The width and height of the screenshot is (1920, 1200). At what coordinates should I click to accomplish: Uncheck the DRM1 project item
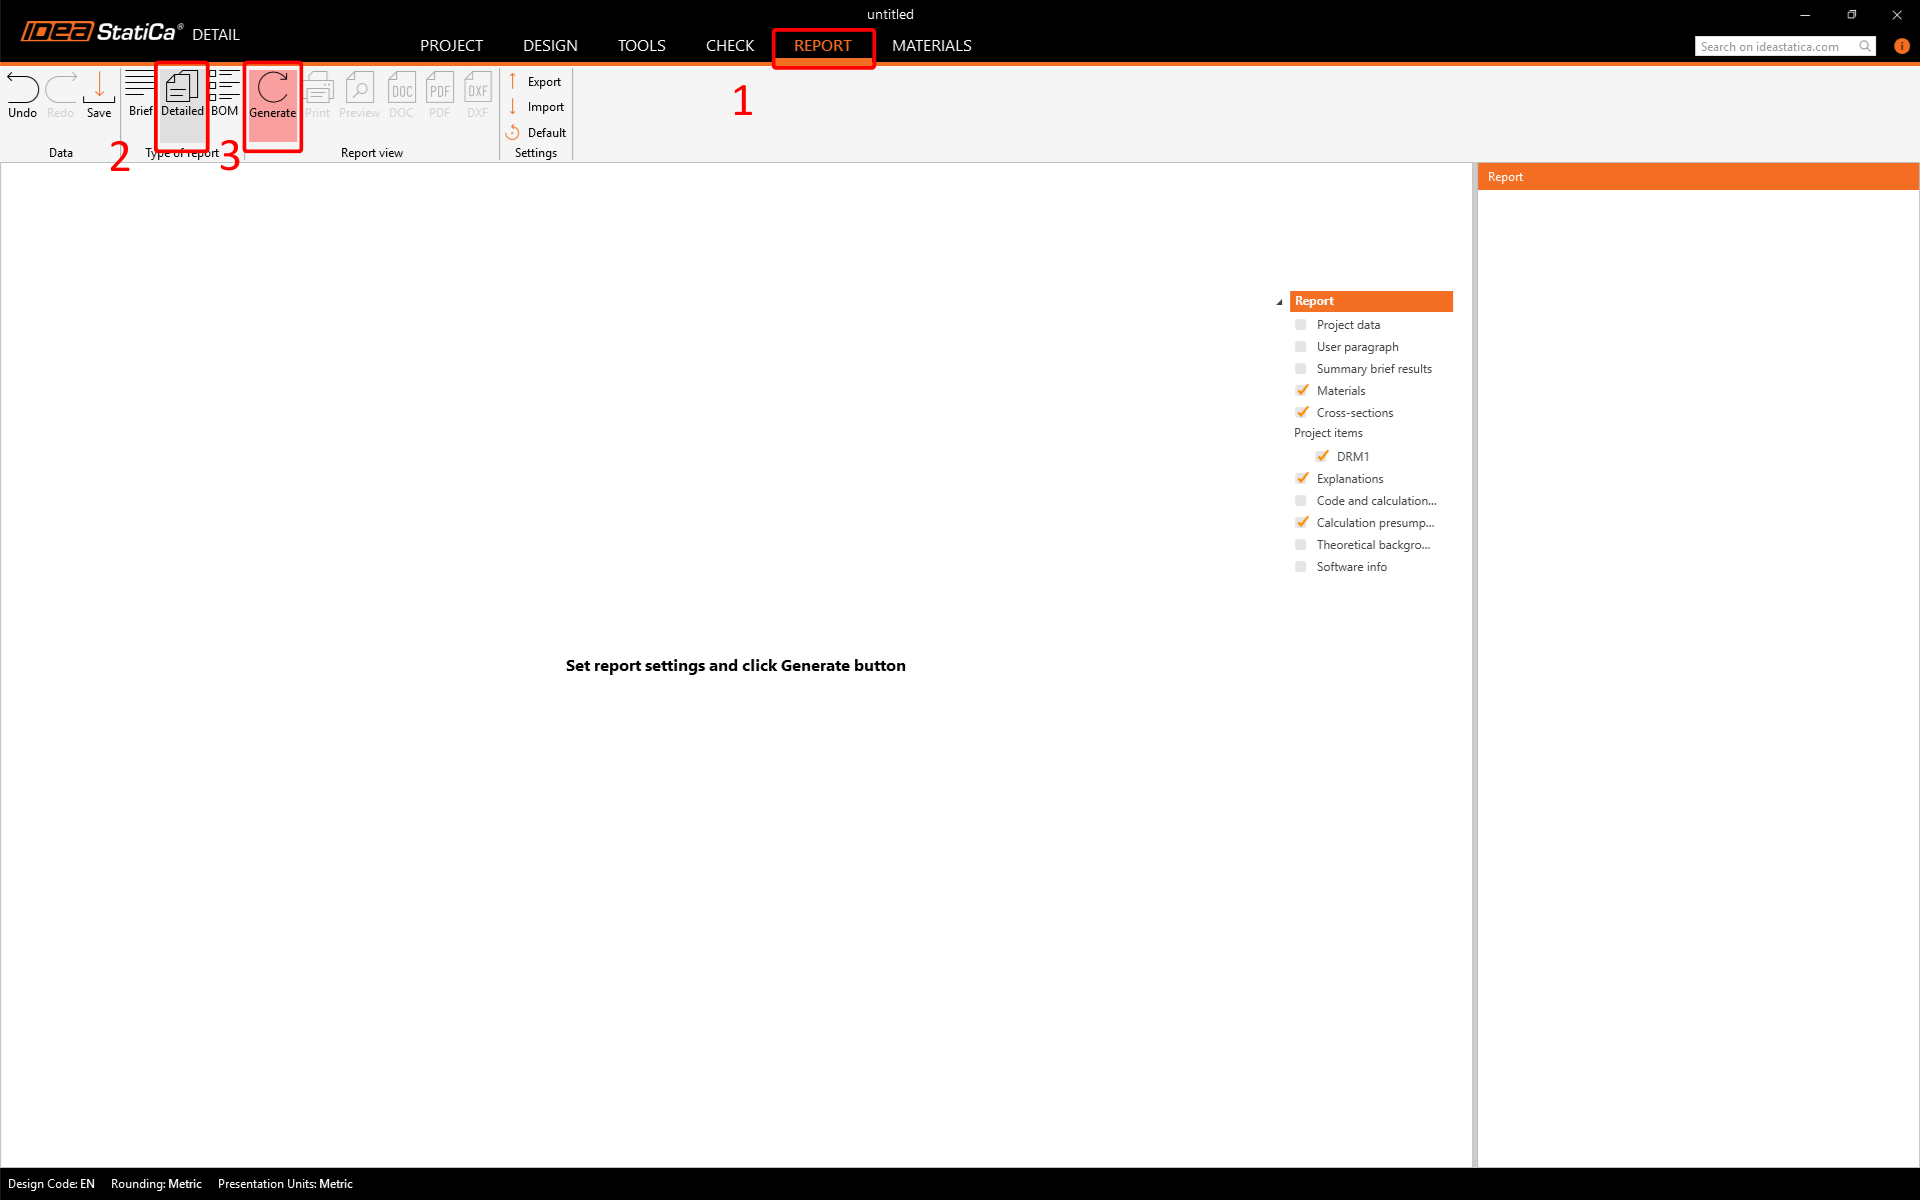(x=1322, y=457)
